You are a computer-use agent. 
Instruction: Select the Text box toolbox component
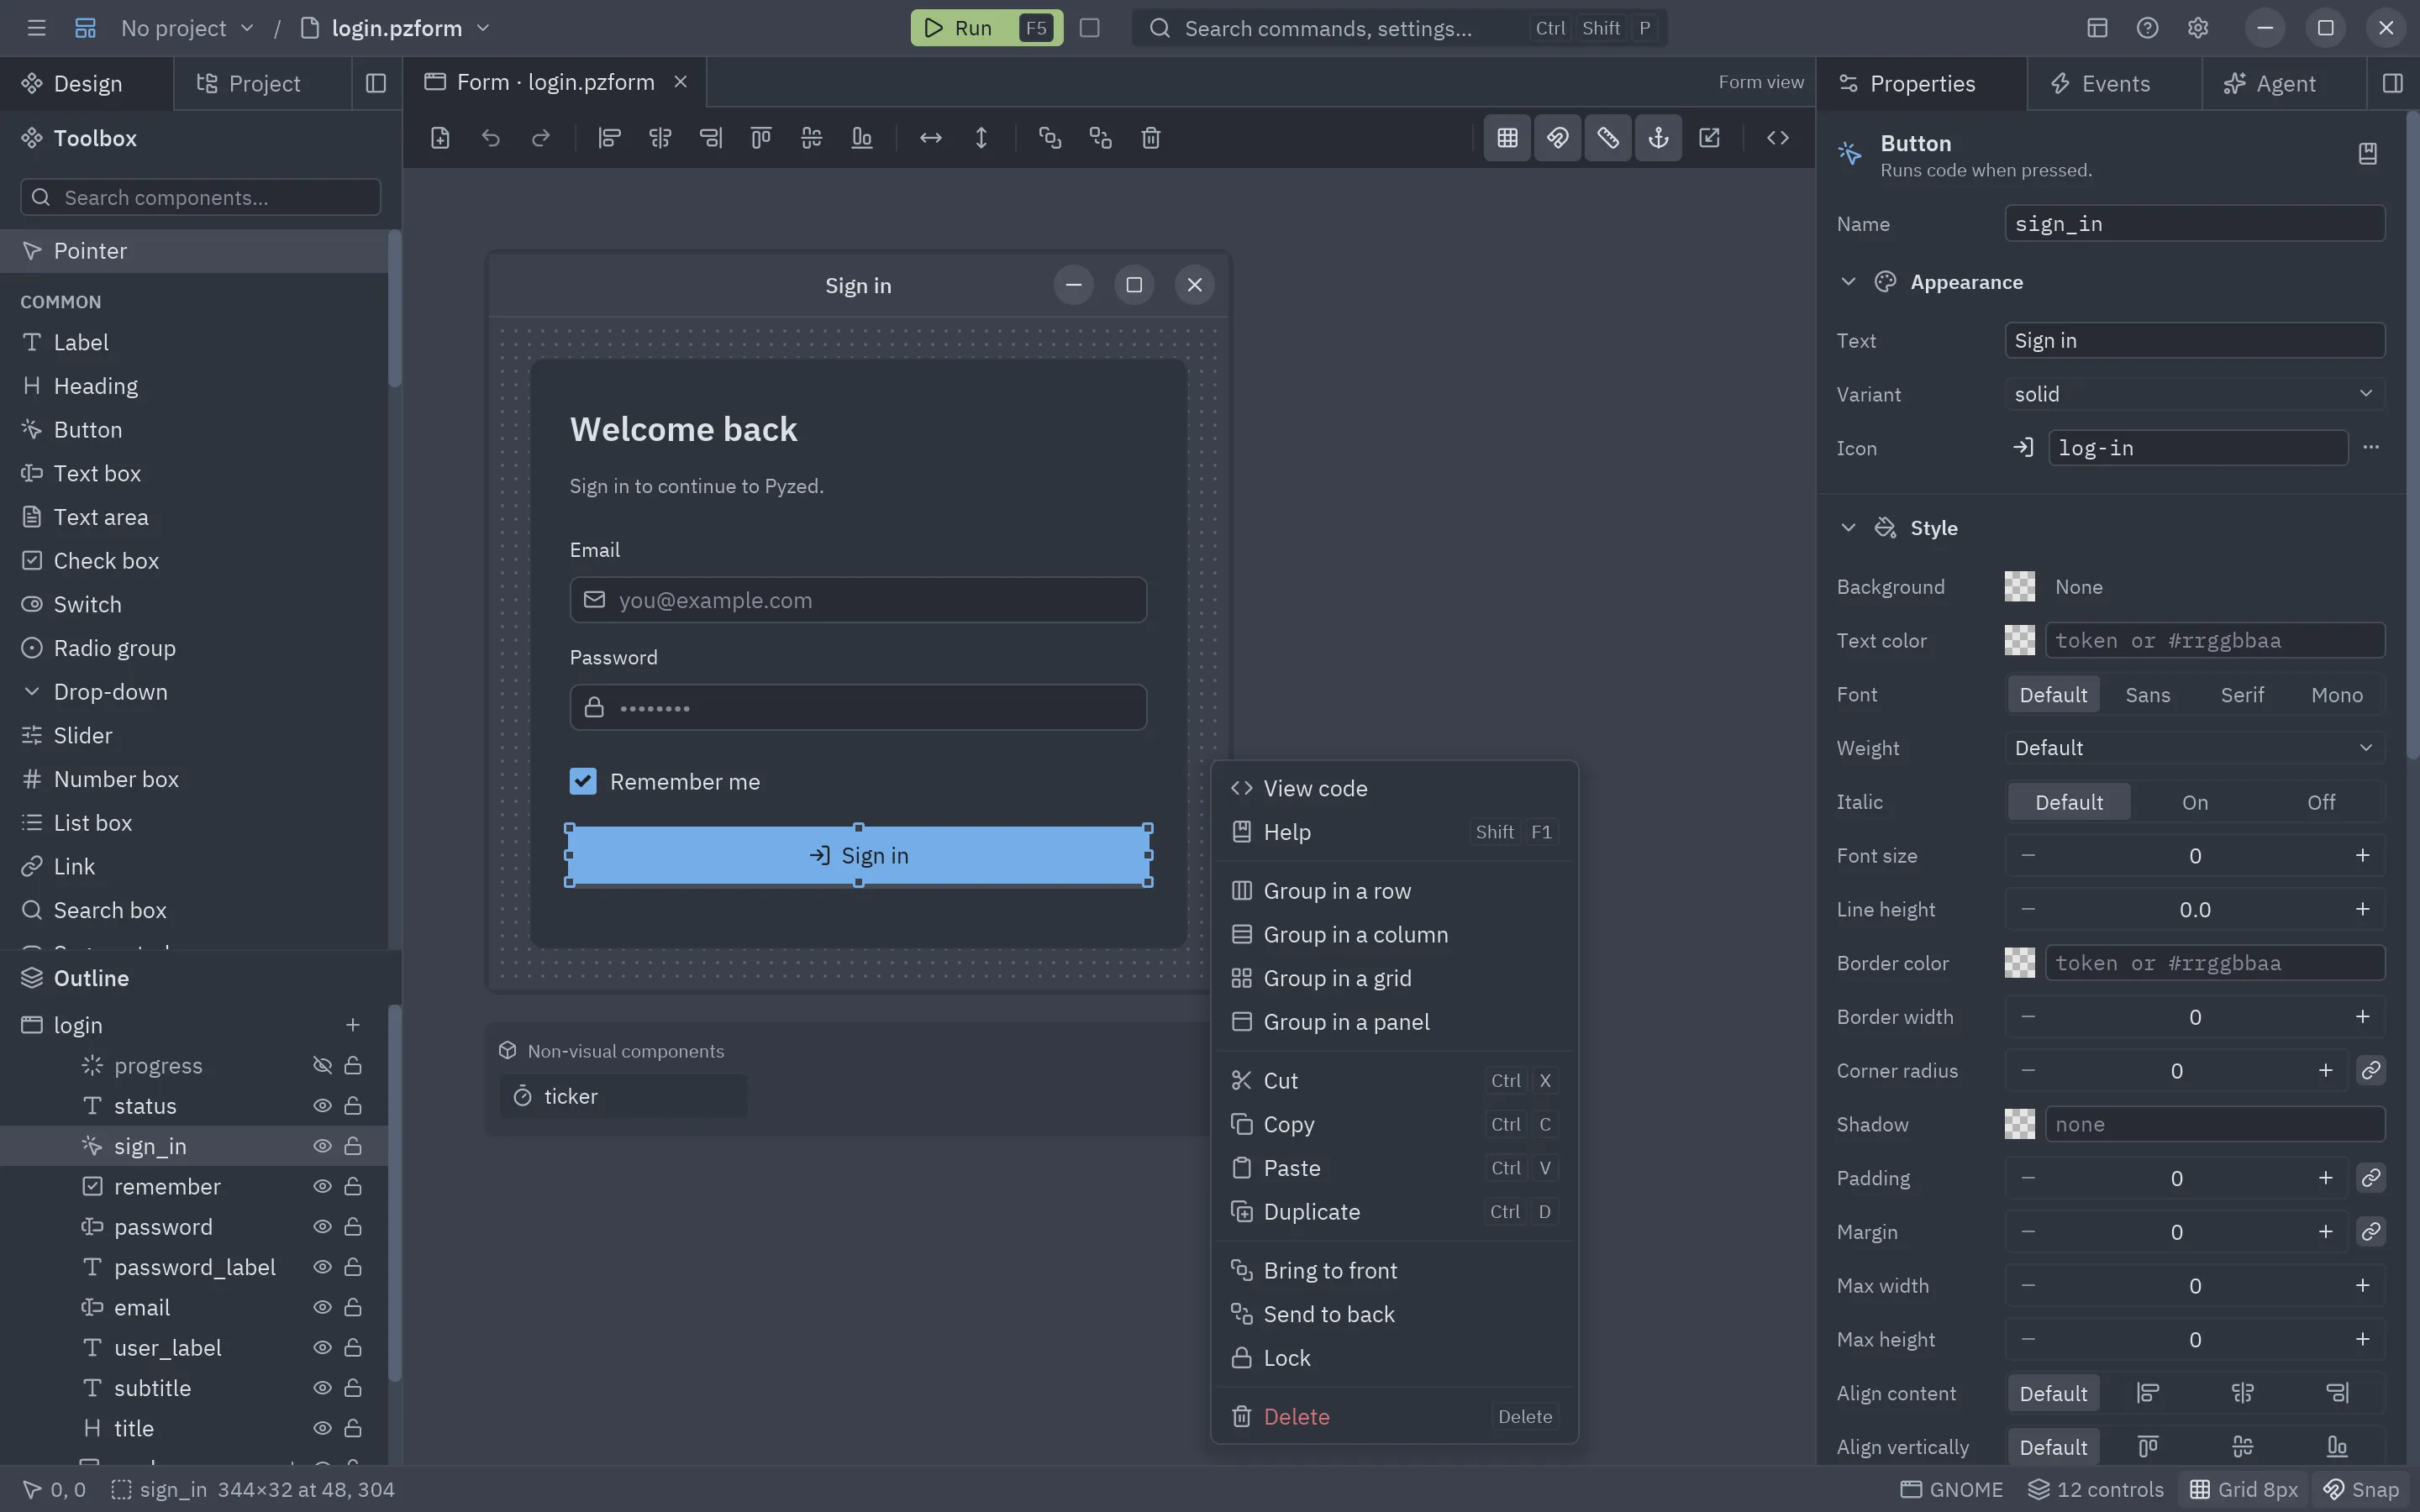point(194,474)
